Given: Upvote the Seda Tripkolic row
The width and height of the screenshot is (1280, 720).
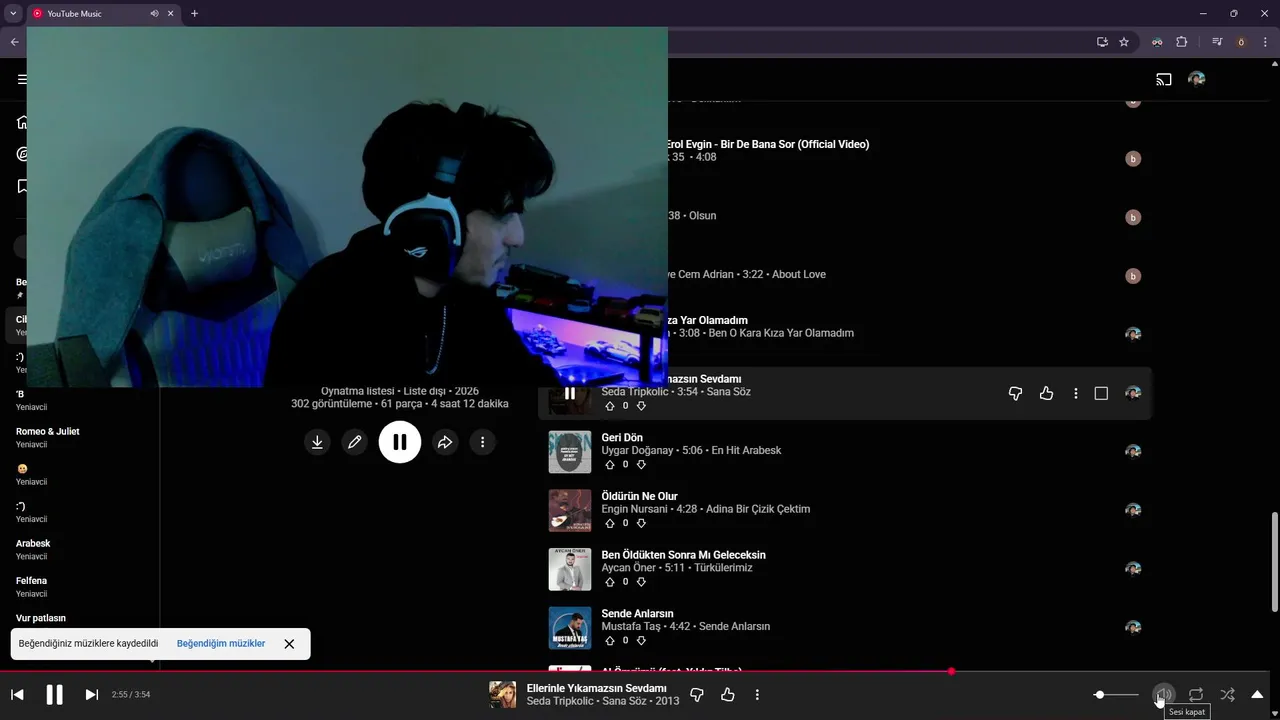Looking at the screenshot, I should coord(610,406).
